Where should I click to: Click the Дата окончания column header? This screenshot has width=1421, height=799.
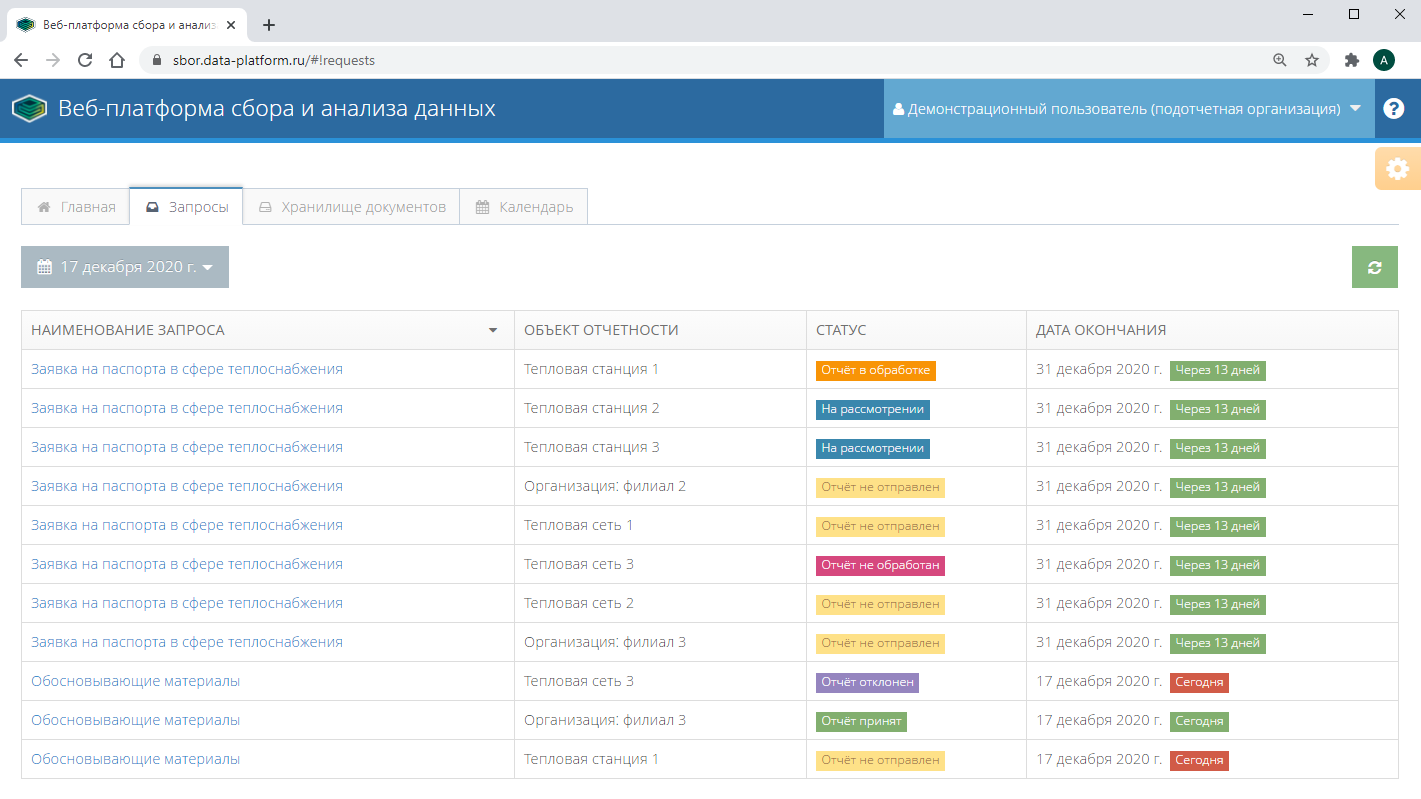(x=1212, y=330)
